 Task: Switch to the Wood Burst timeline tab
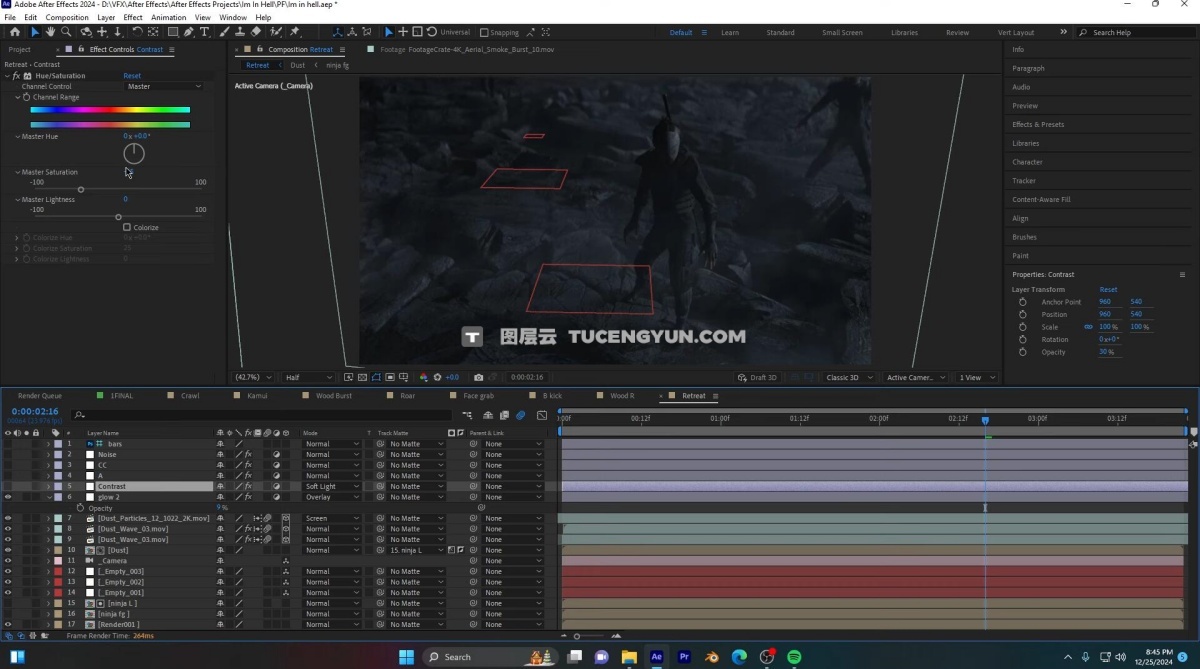tap(334, 396)
